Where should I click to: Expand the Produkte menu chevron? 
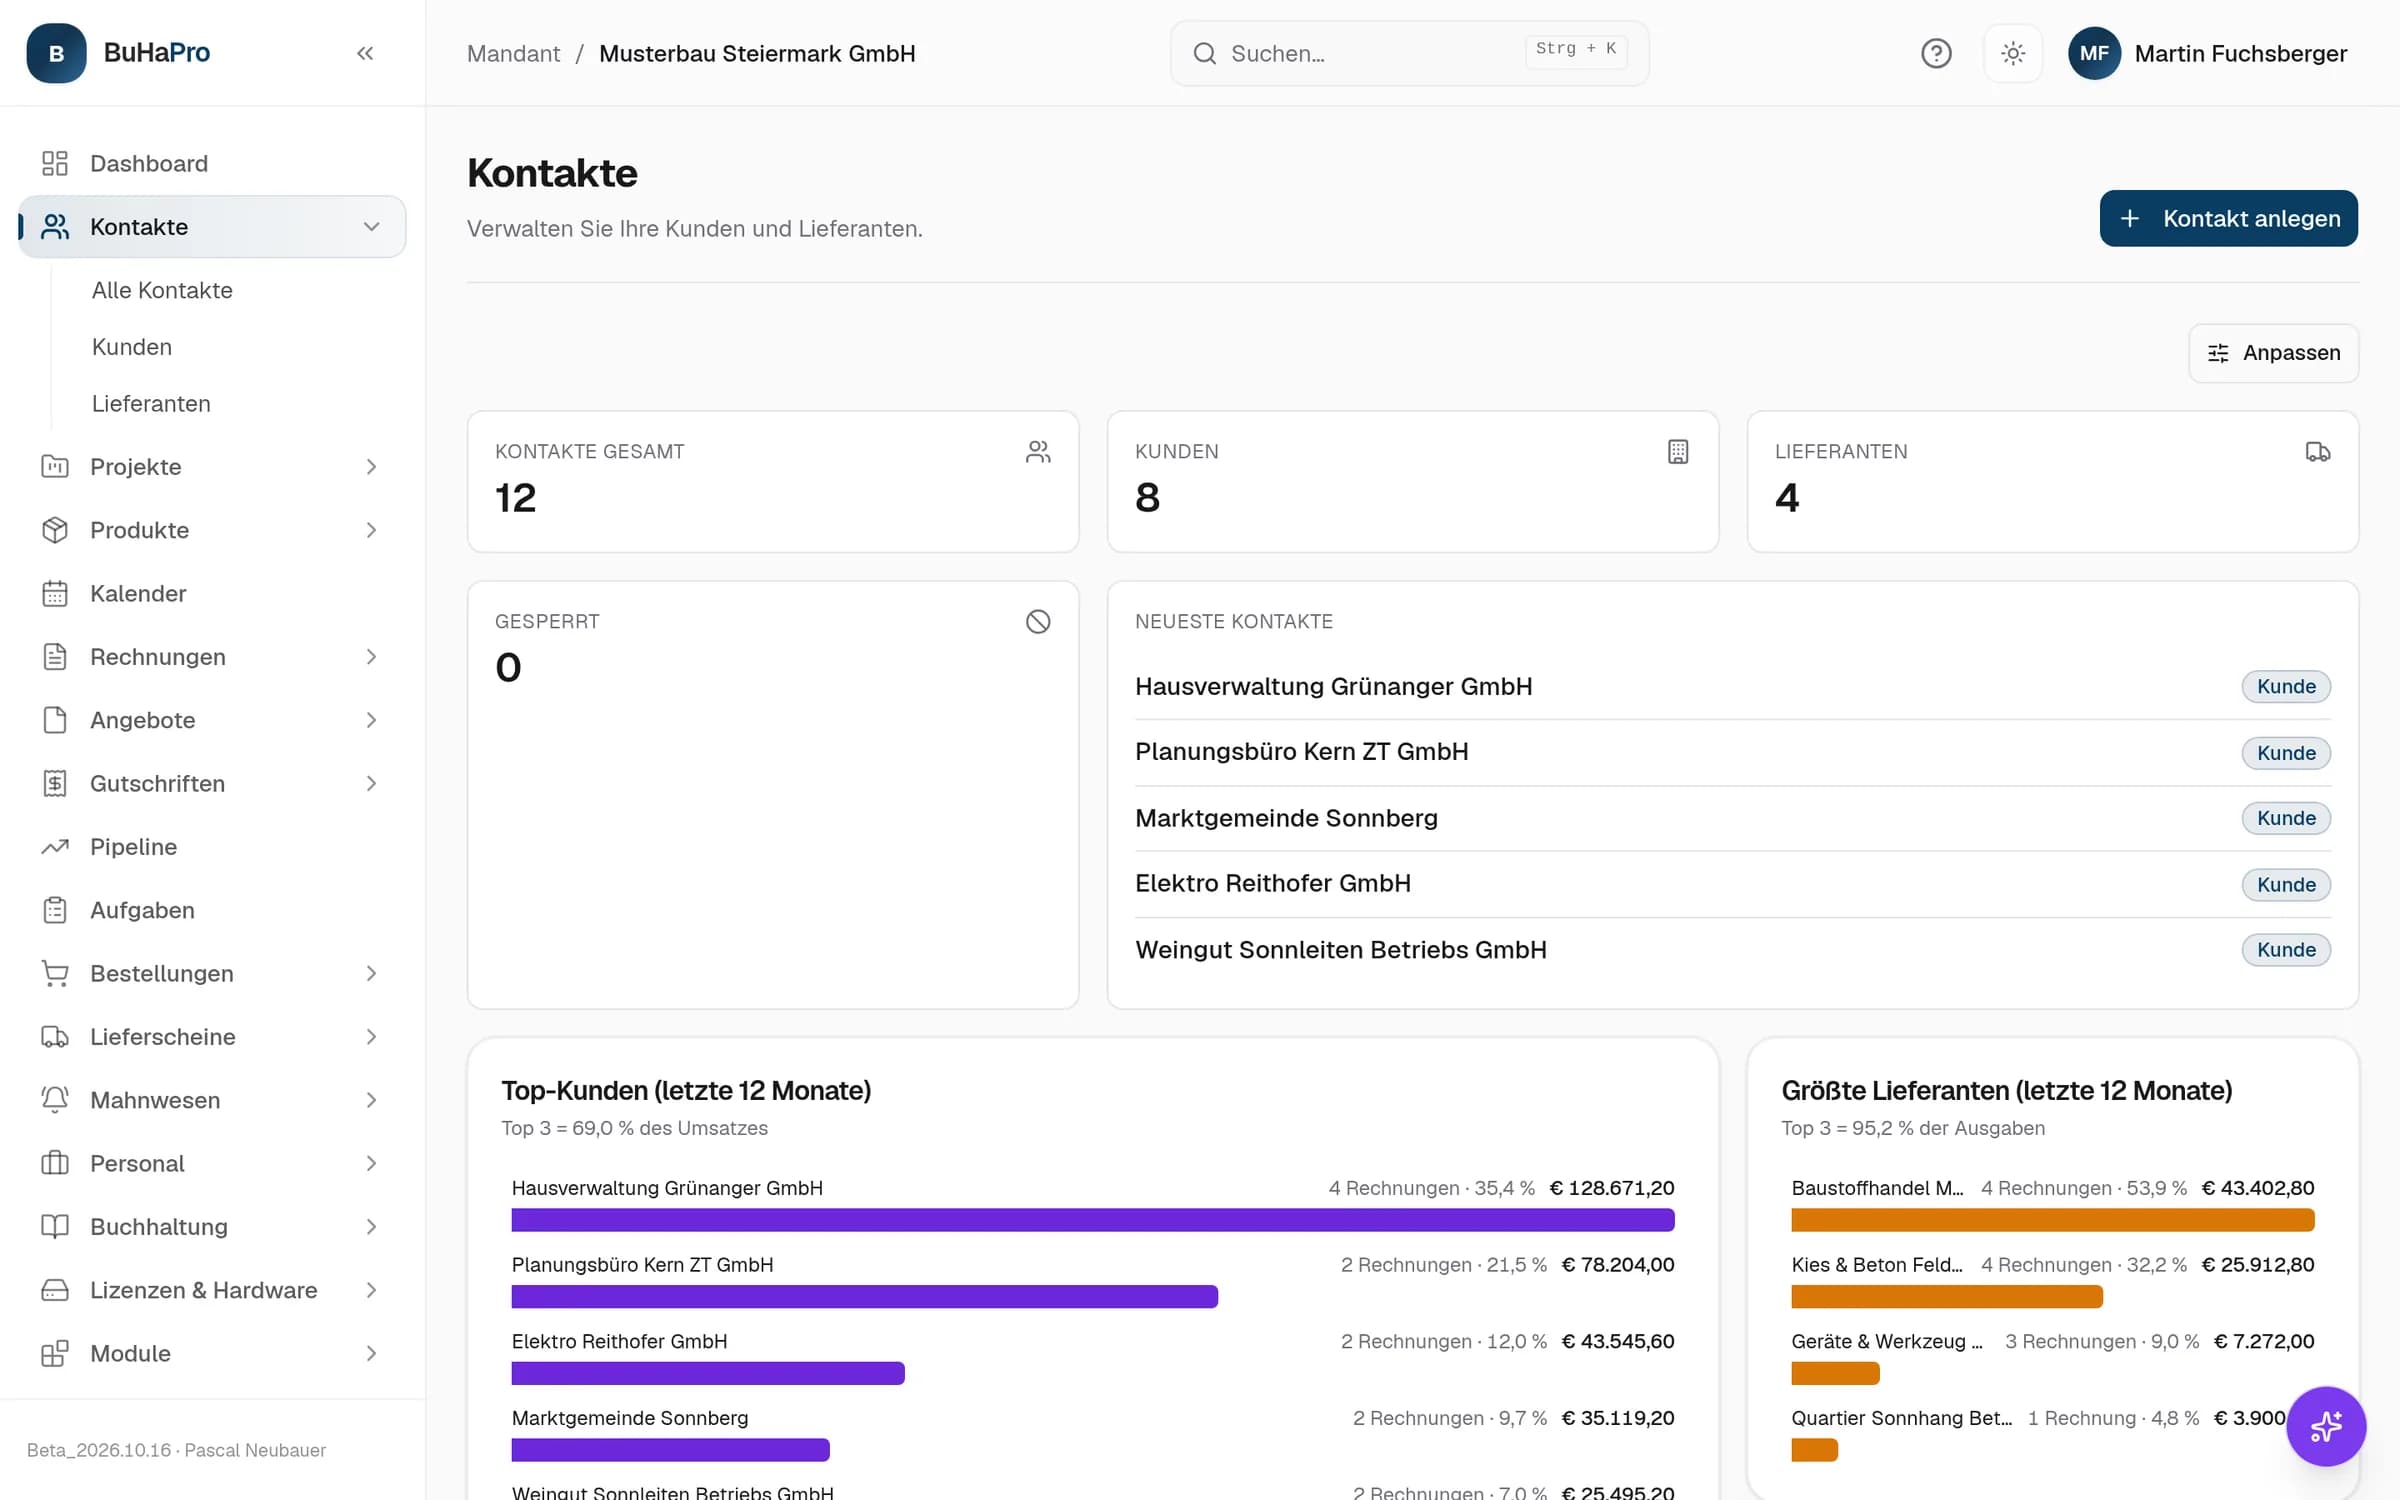[x=371, y=530]
